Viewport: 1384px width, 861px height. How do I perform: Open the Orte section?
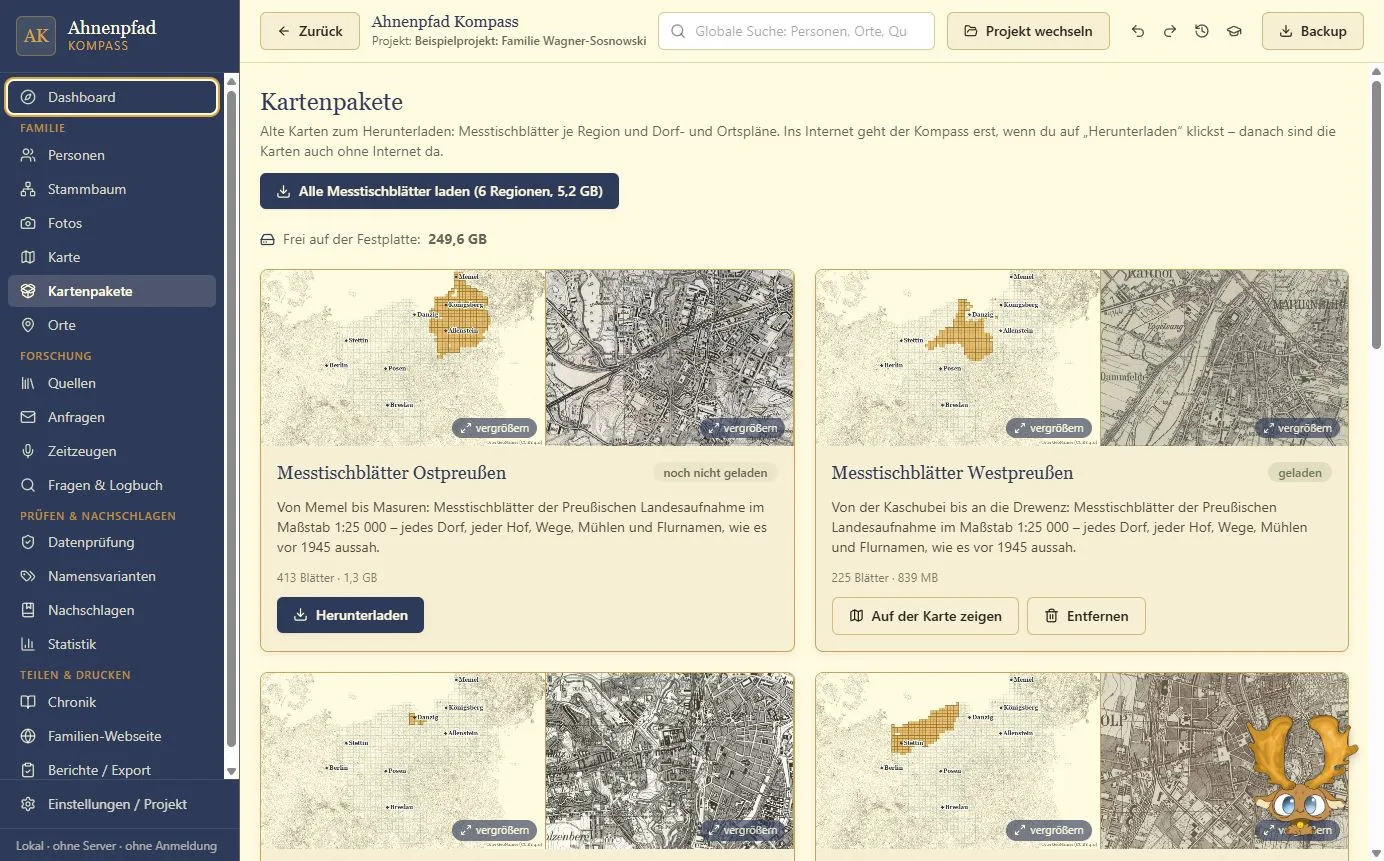tap(112, 325)
